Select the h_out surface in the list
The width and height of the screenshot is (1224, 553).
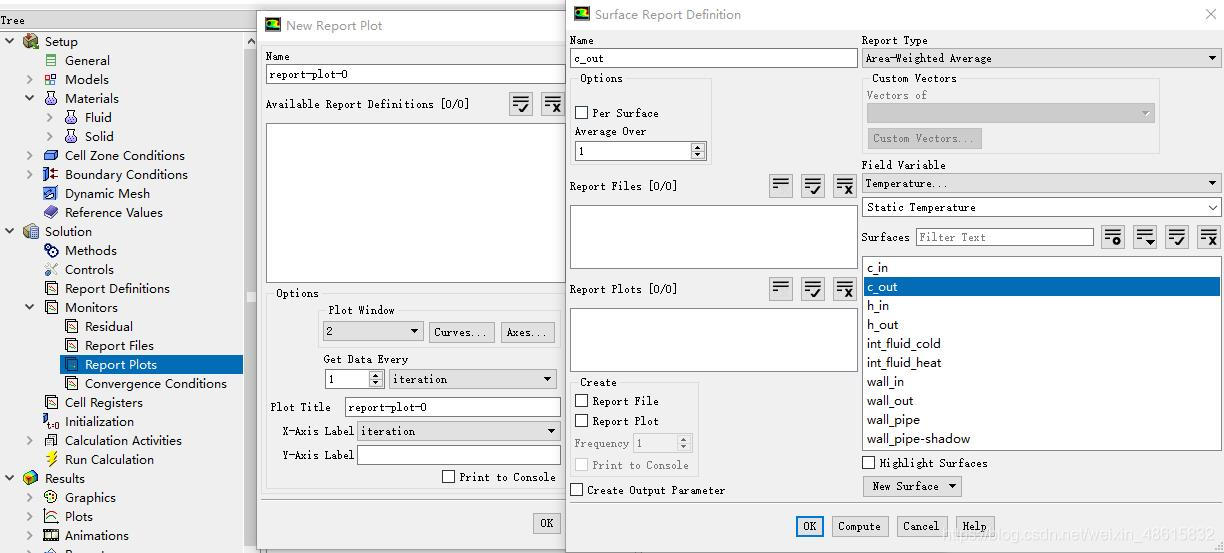pyautogui.click(x=883, y=325)
